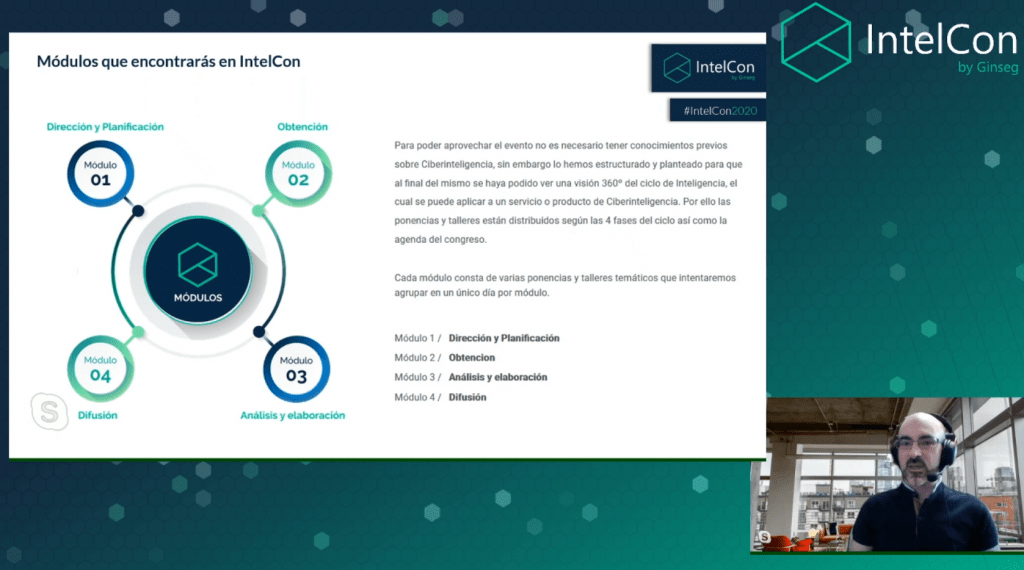Image resolution: width=1024 pixels, height=570 pixels.
Task: Click the 'Obtención' label above Módulo 02
Action: click(302, 127)
